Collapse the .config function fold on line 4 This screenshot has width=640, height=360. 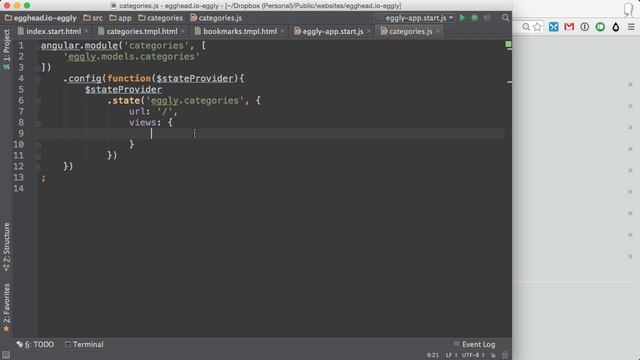point(38,79)
